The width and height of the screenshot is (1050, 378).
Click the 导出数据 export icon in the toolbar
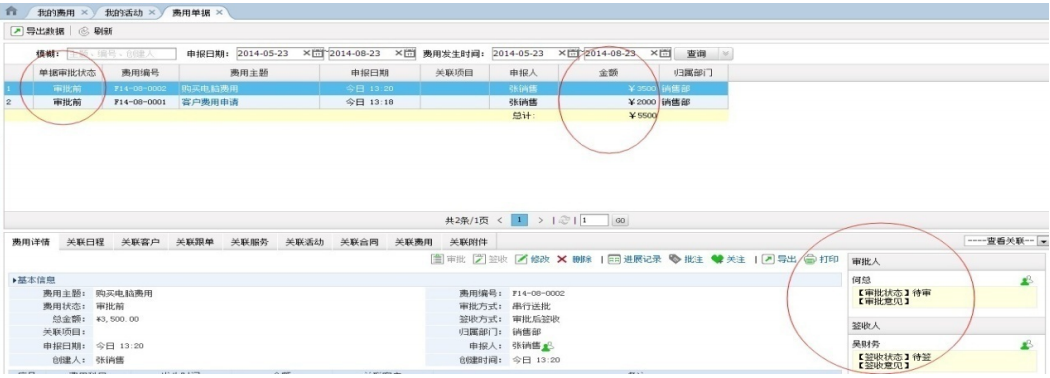click(x=17, y=31)
